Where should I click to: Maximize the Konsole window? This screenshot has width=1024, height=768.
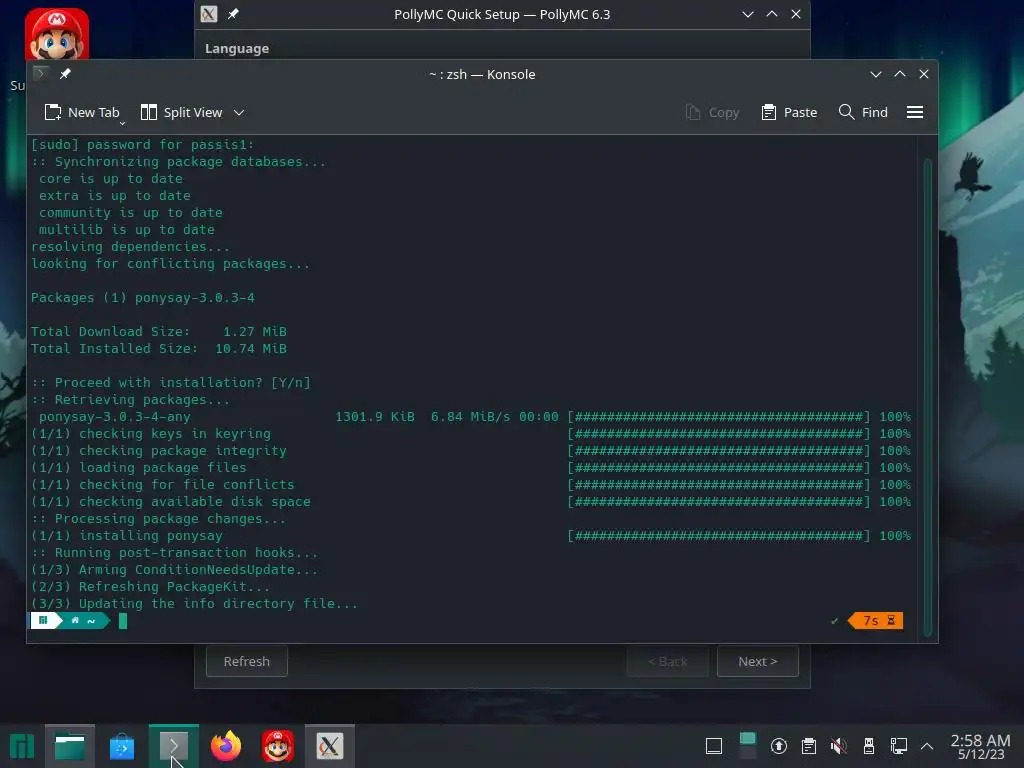[x=900, y=74]
